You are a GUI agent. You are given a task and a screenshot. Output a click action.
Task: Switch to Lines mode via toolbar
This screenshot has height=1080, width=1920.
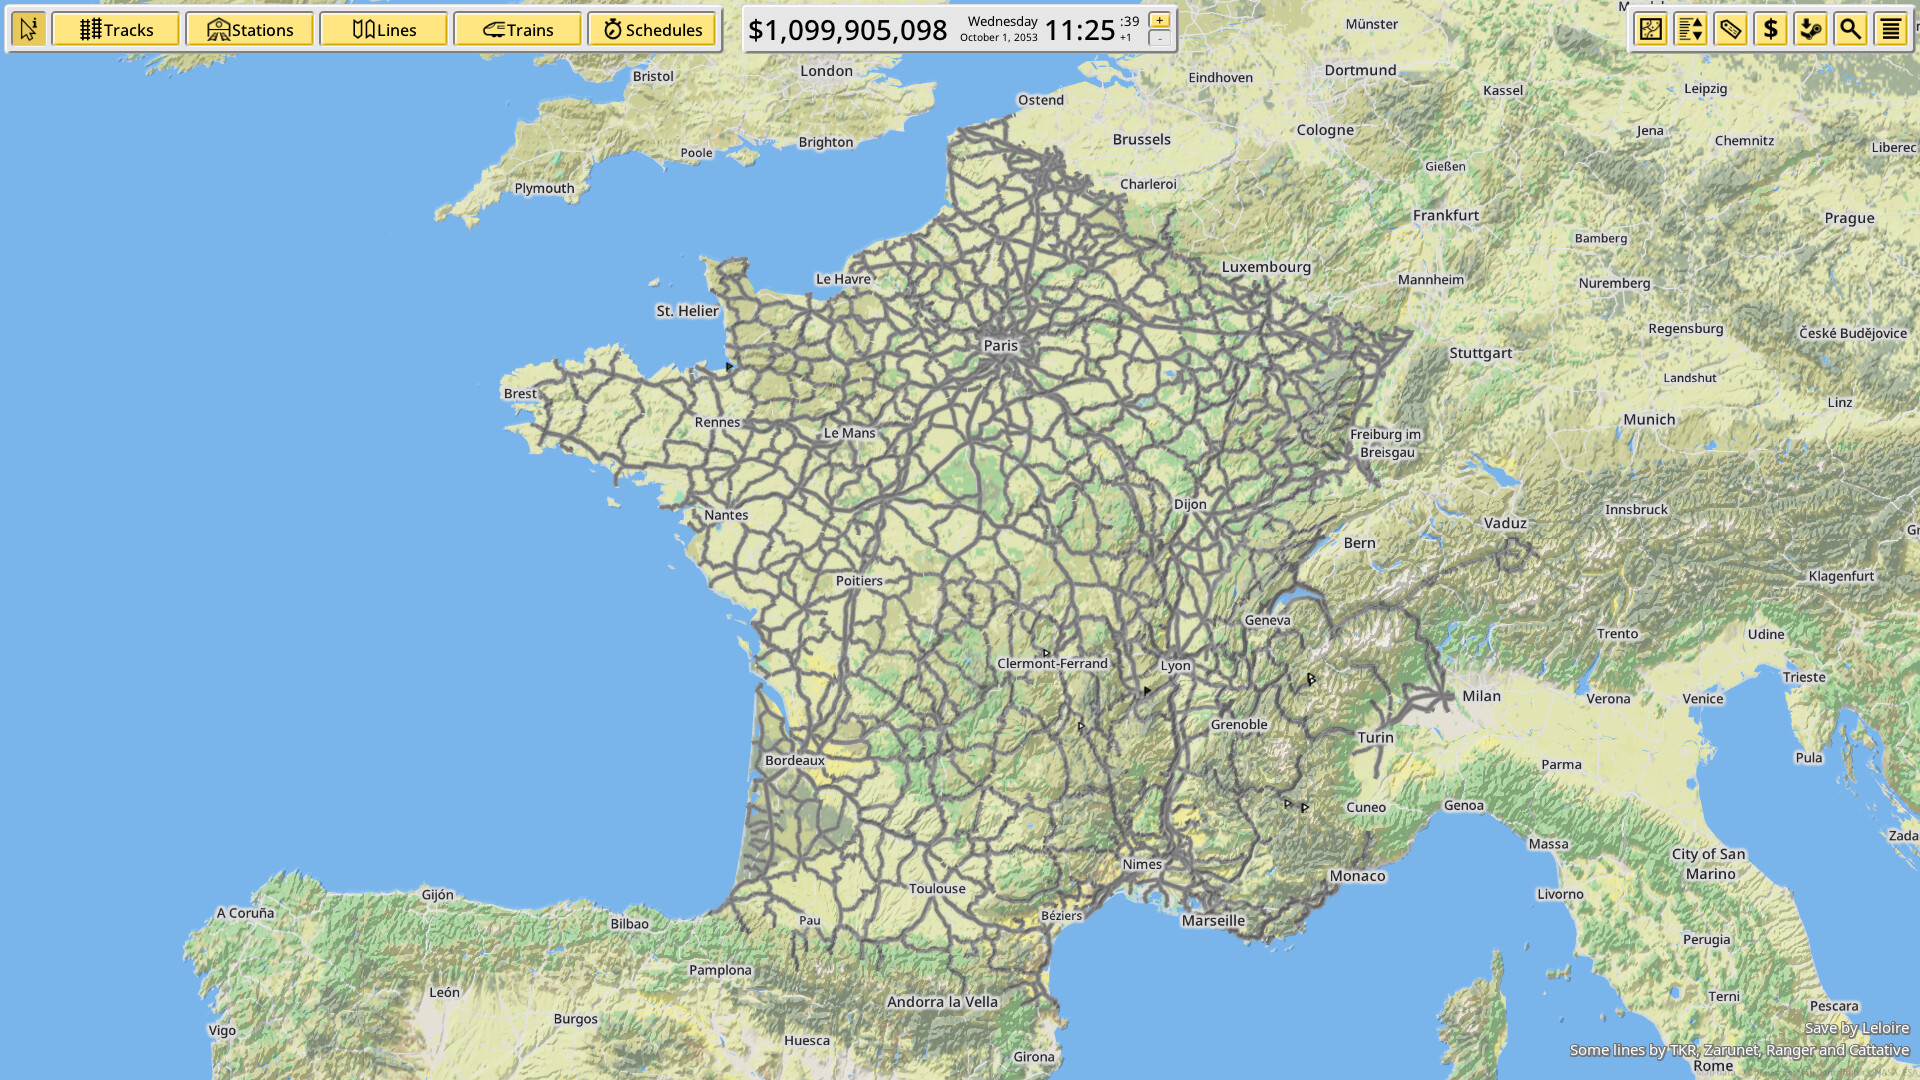click(x=384, y=29)
